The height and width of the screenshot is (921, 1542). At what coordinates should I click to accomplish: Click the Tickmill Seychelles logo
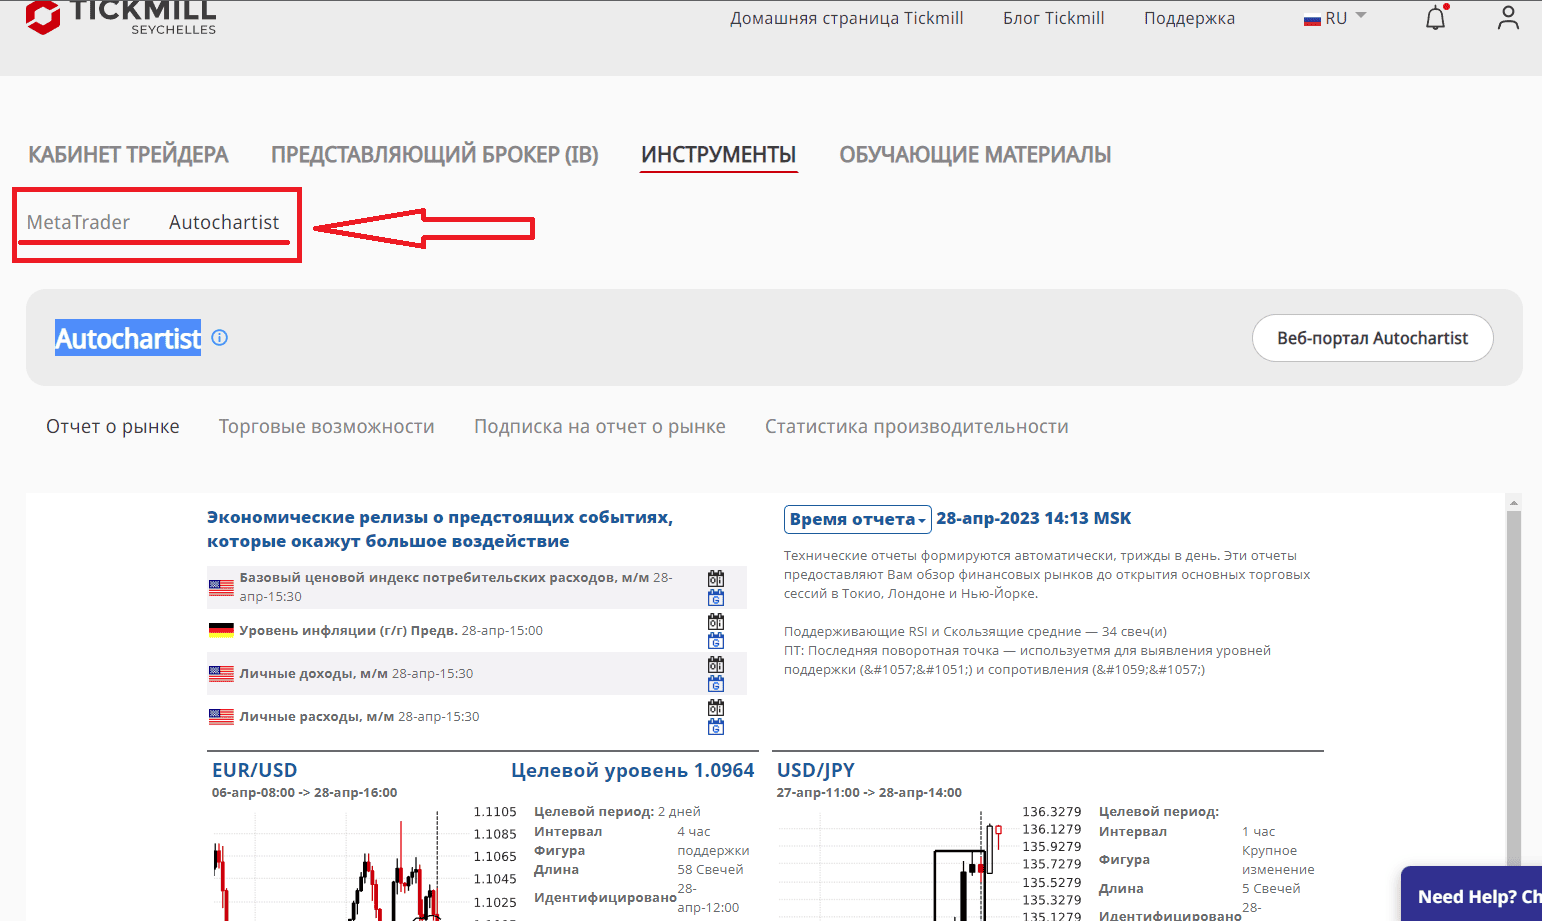(x=121, y=17)
